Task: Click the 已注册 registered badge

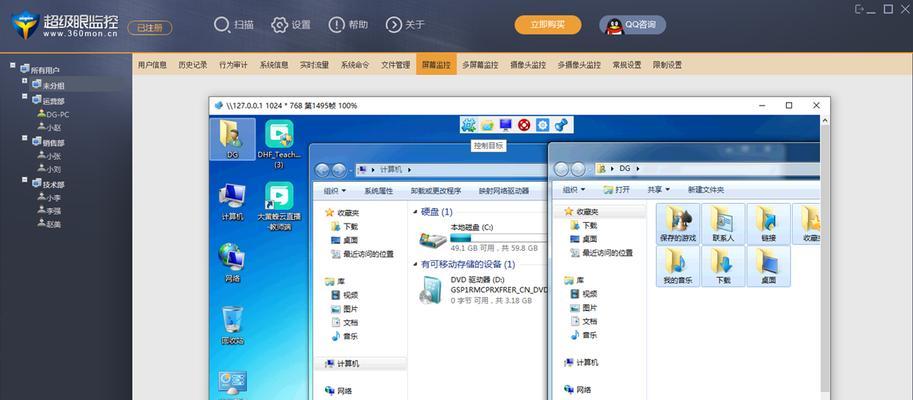Action: [150, 27]
